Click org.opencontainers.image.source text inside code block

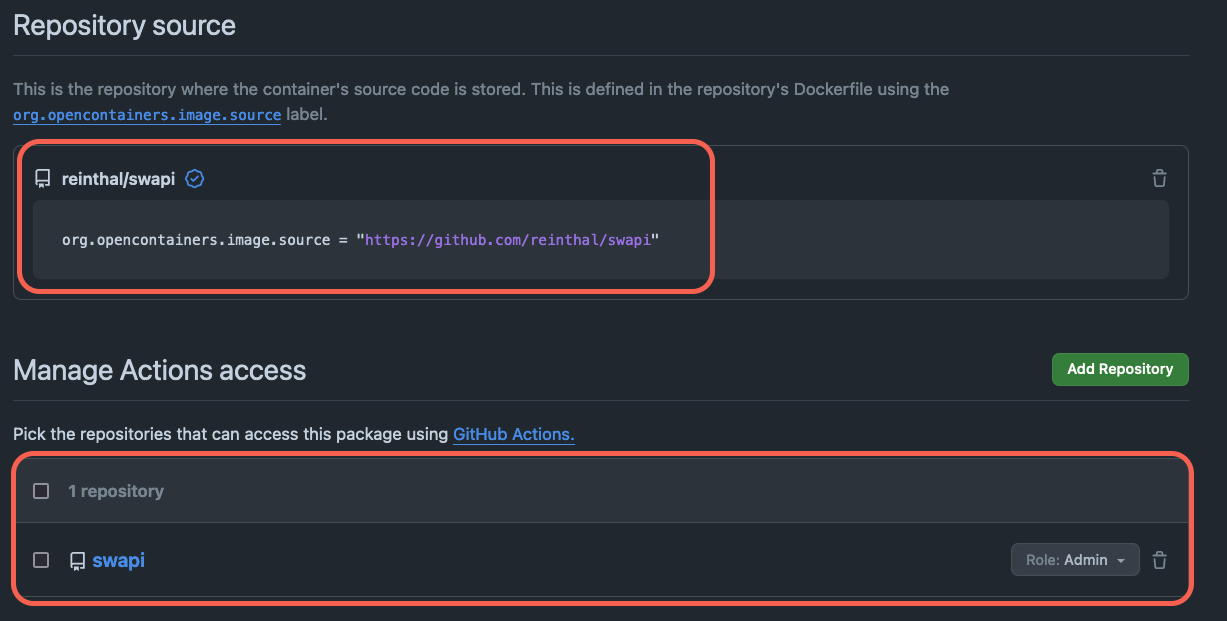click(x=196, y=240)
